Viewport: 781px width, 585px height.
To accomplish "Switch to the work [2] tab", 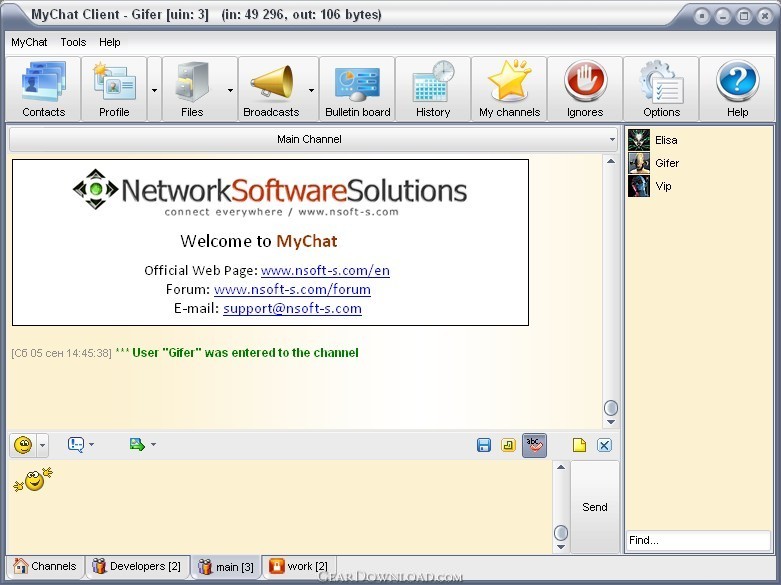I will click(298, 566).
